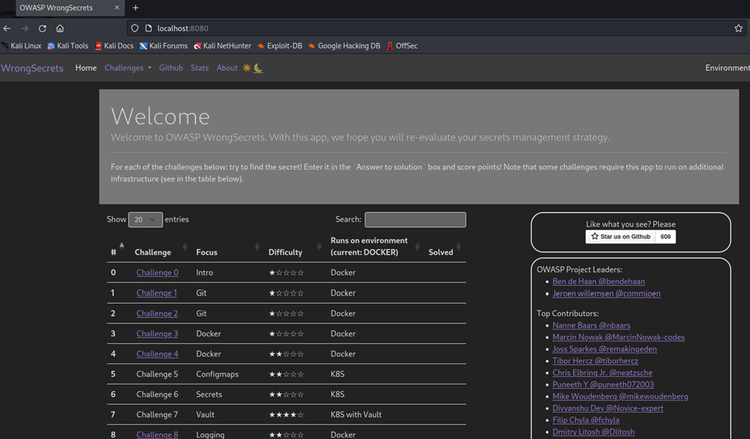The image size is (750, 439).
Task: Click 'K8S with Vault' environment cell
Action: click(x=356, y=415)
